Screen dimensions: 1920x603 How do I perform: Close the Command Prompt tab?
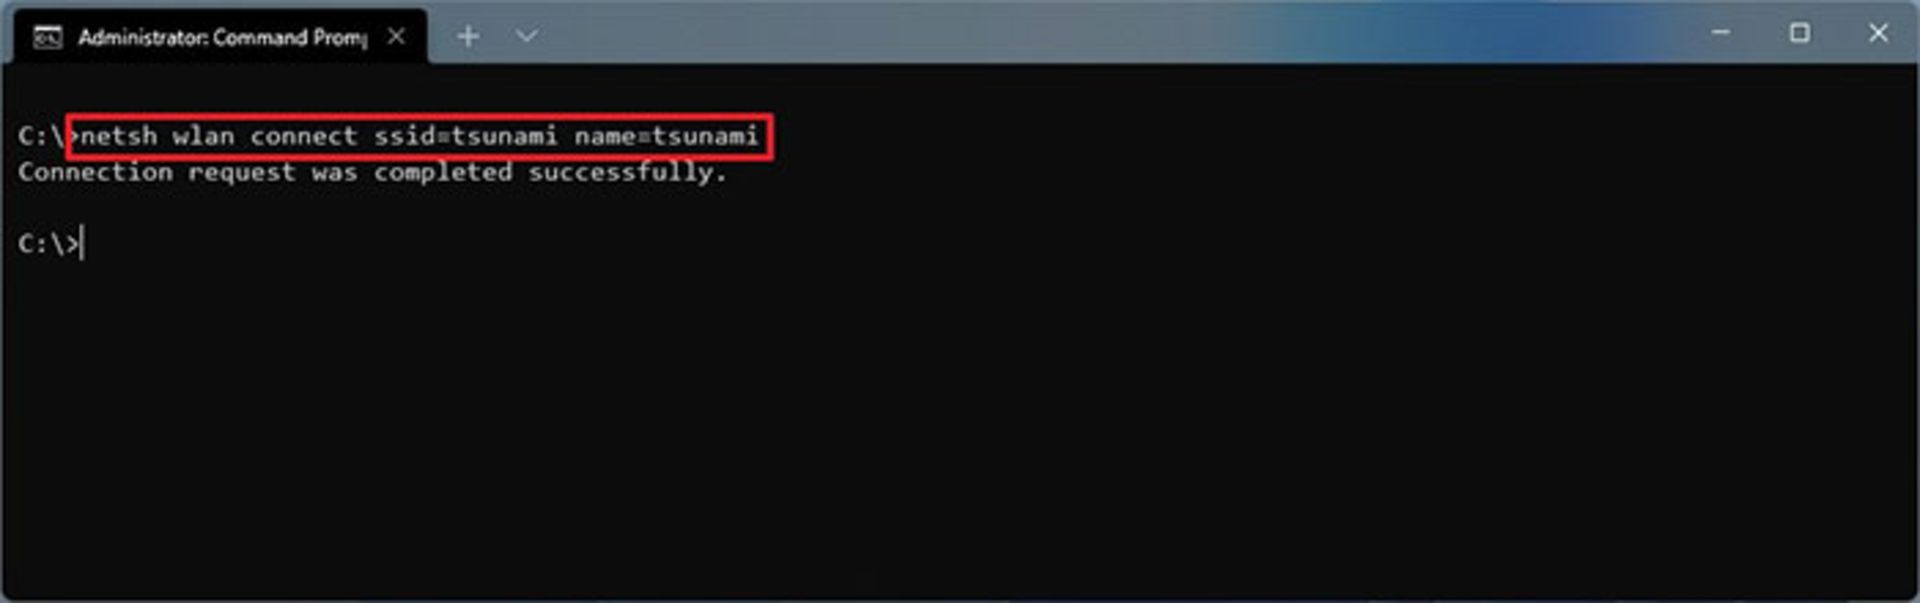click(397, 36)
